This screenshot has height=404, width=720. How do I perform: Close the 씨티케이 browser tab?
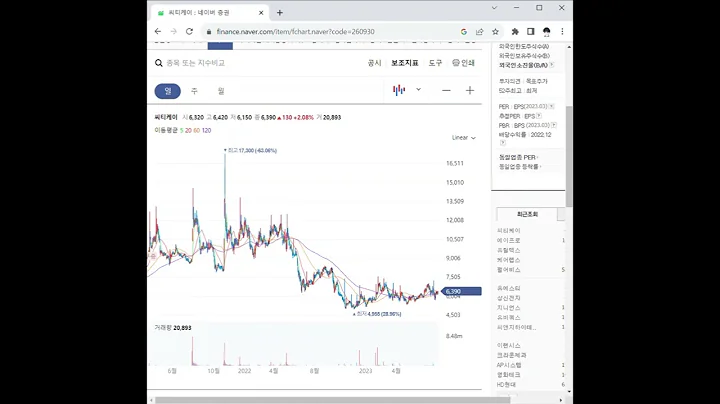pyautogui.click(x=261, y=13)
